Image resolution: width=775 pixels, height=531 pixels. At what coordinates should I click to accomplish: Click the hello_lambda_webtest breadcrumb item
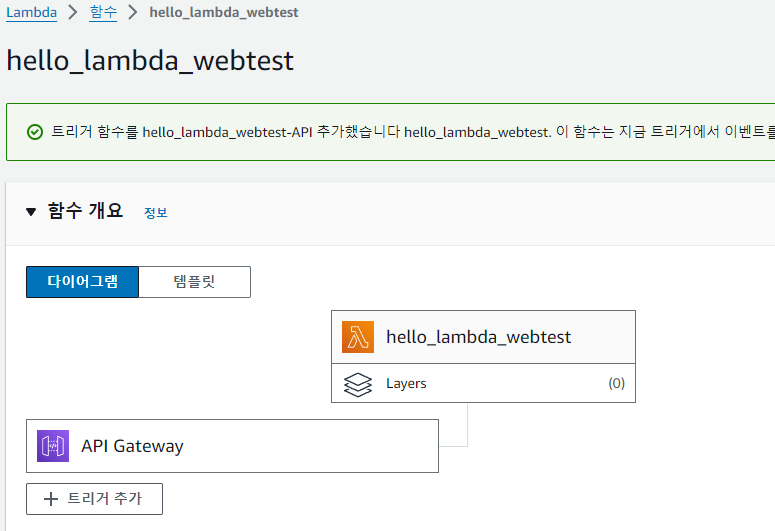pyautogui.click(x=224, y=12)
